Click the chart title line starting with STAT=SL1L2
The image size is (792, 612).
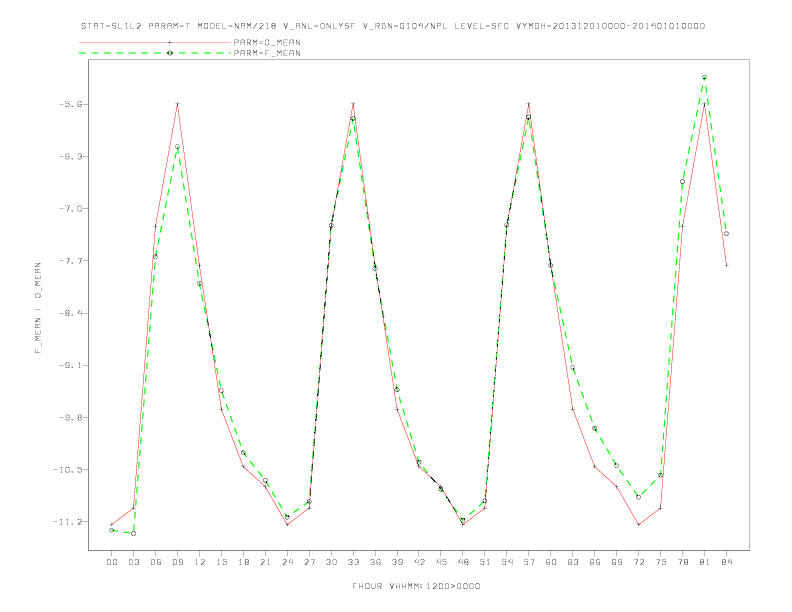point(392,26)
